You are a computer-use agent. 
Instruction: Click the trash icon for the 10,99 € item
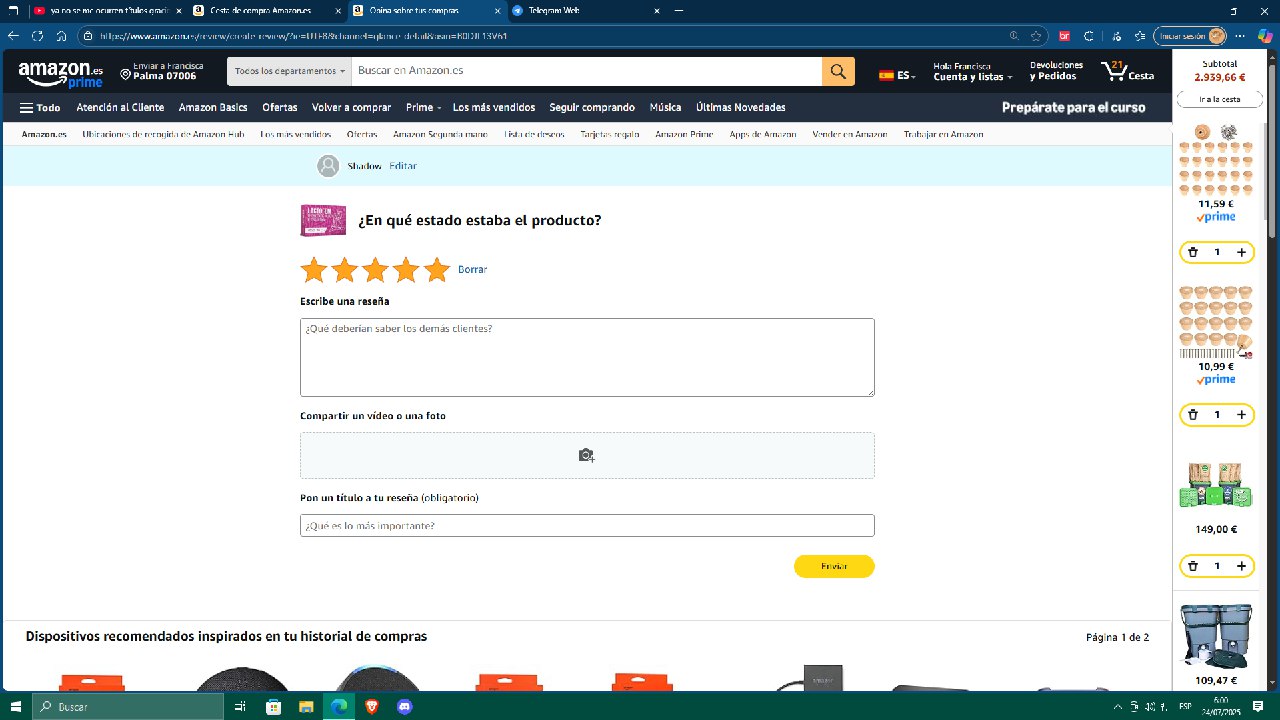tap(1193, 414)
